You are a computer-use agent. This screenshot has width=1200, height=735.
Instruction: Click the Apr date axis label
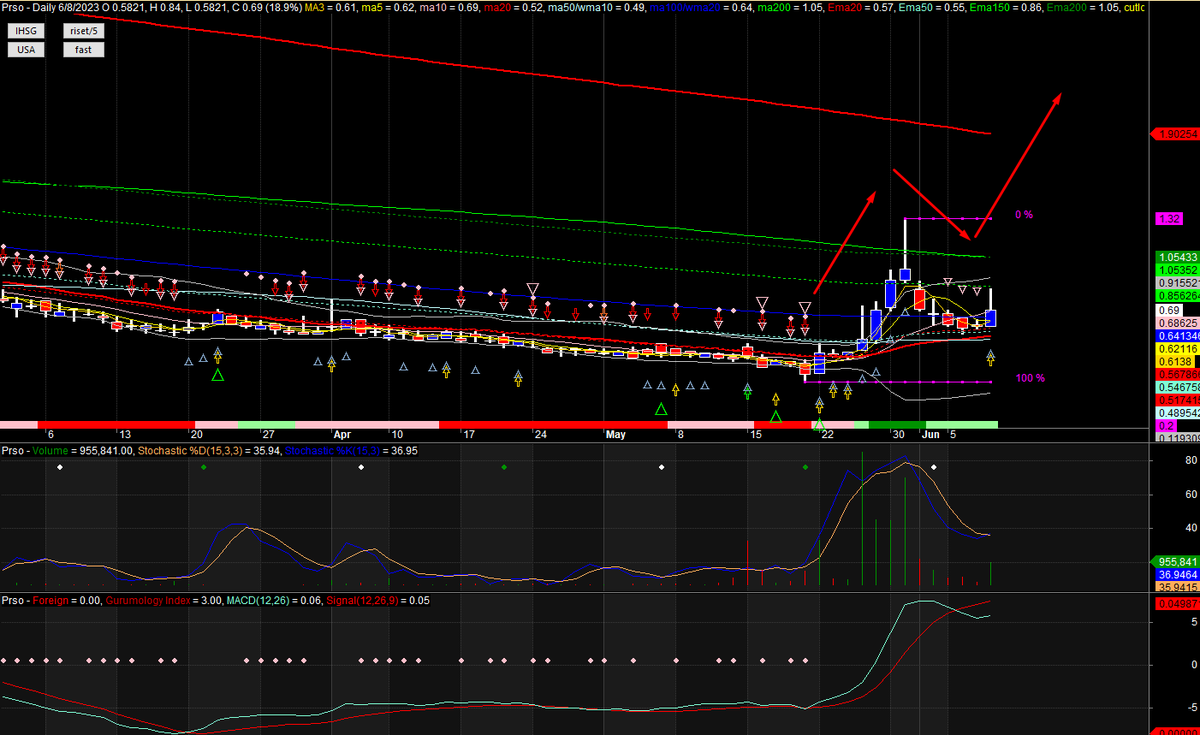pyautogui.click(x=342, y=435)
